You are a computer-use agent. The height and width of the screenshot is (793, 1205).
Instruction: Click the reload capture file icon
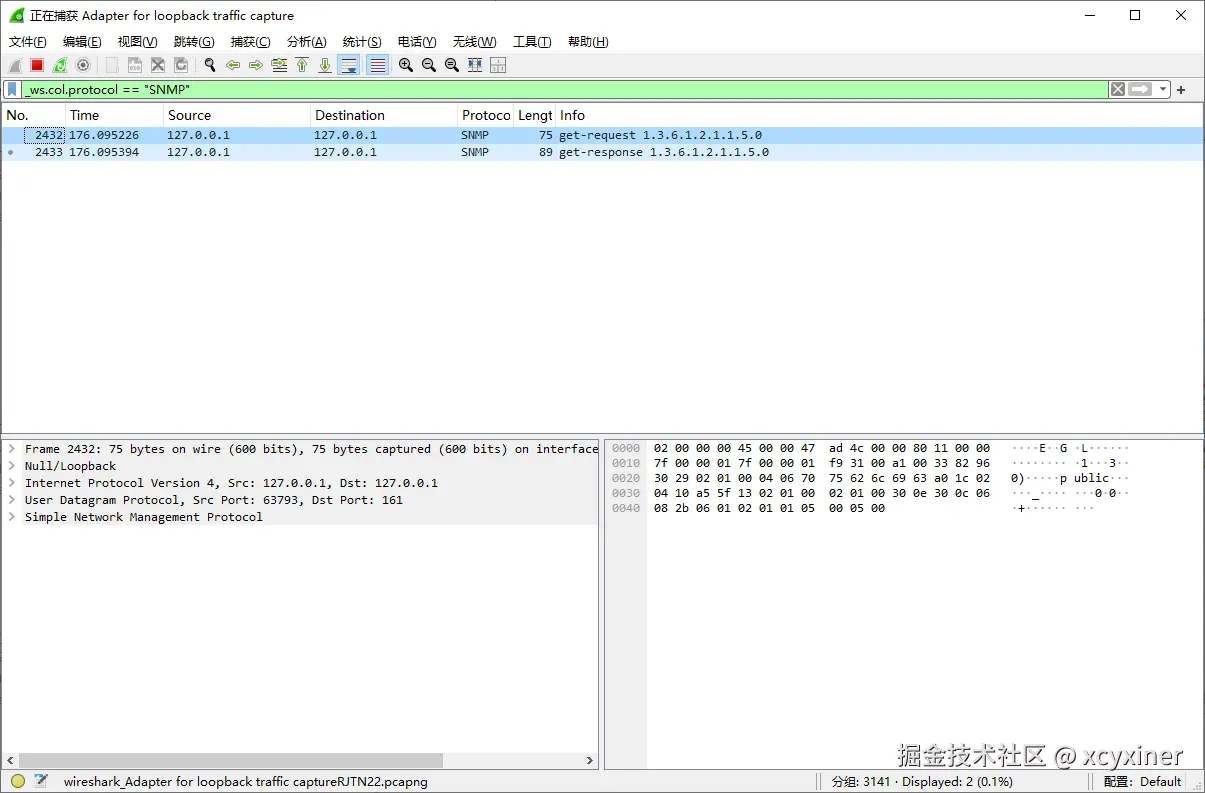tap(181, 65)
